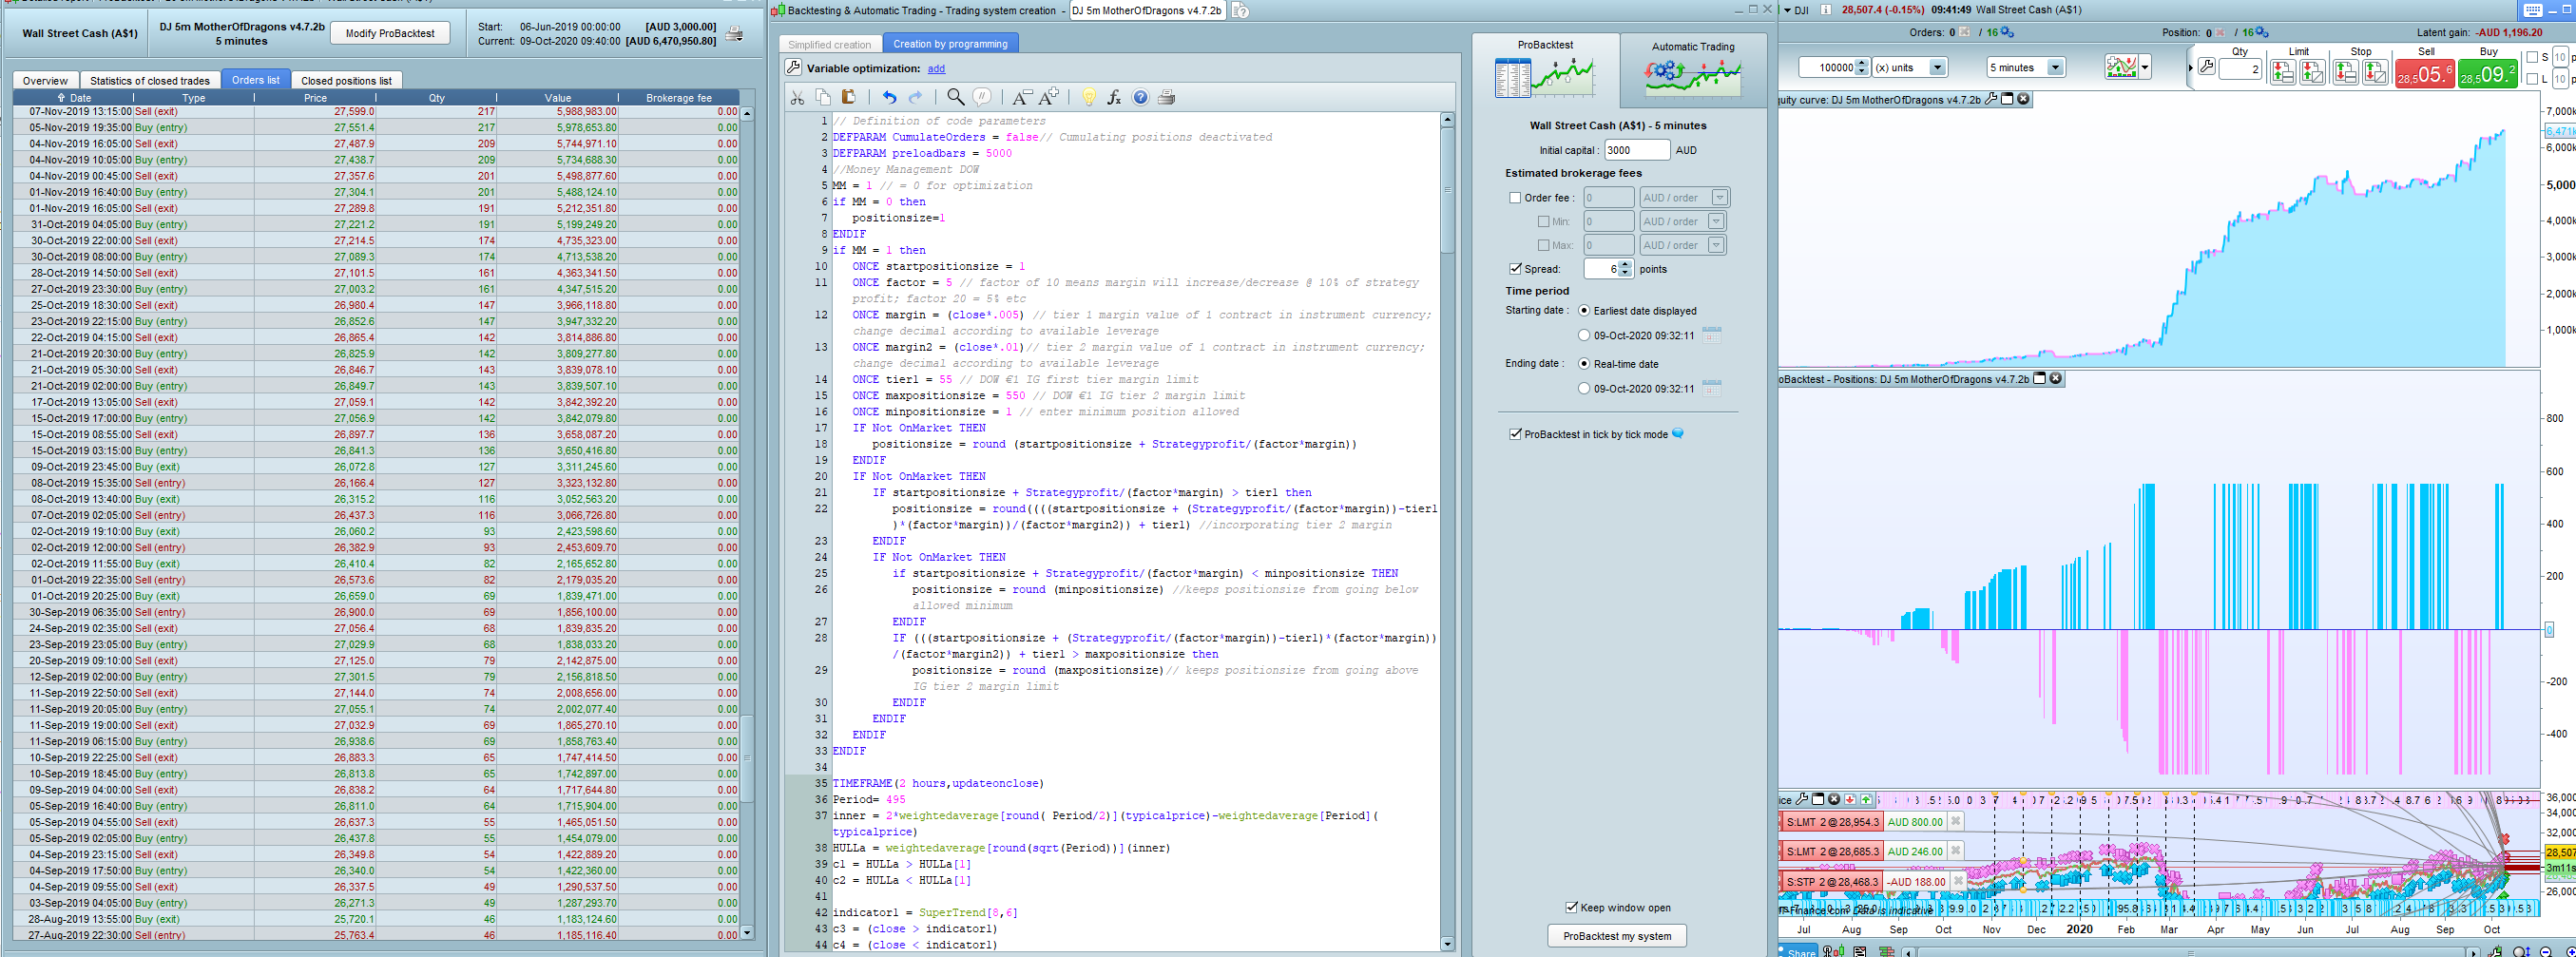Click the Initial capital input field
The width and height of the screenshot is (2576, 957).
coord(1636,150)
